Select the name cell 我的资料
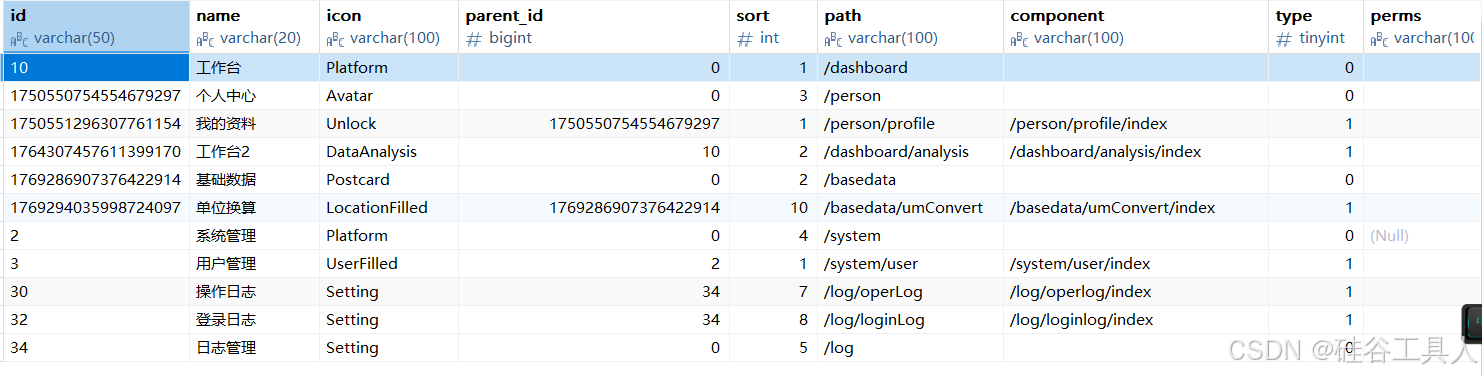The height and width of the screenshot is (376, 1482). (254, 124)
